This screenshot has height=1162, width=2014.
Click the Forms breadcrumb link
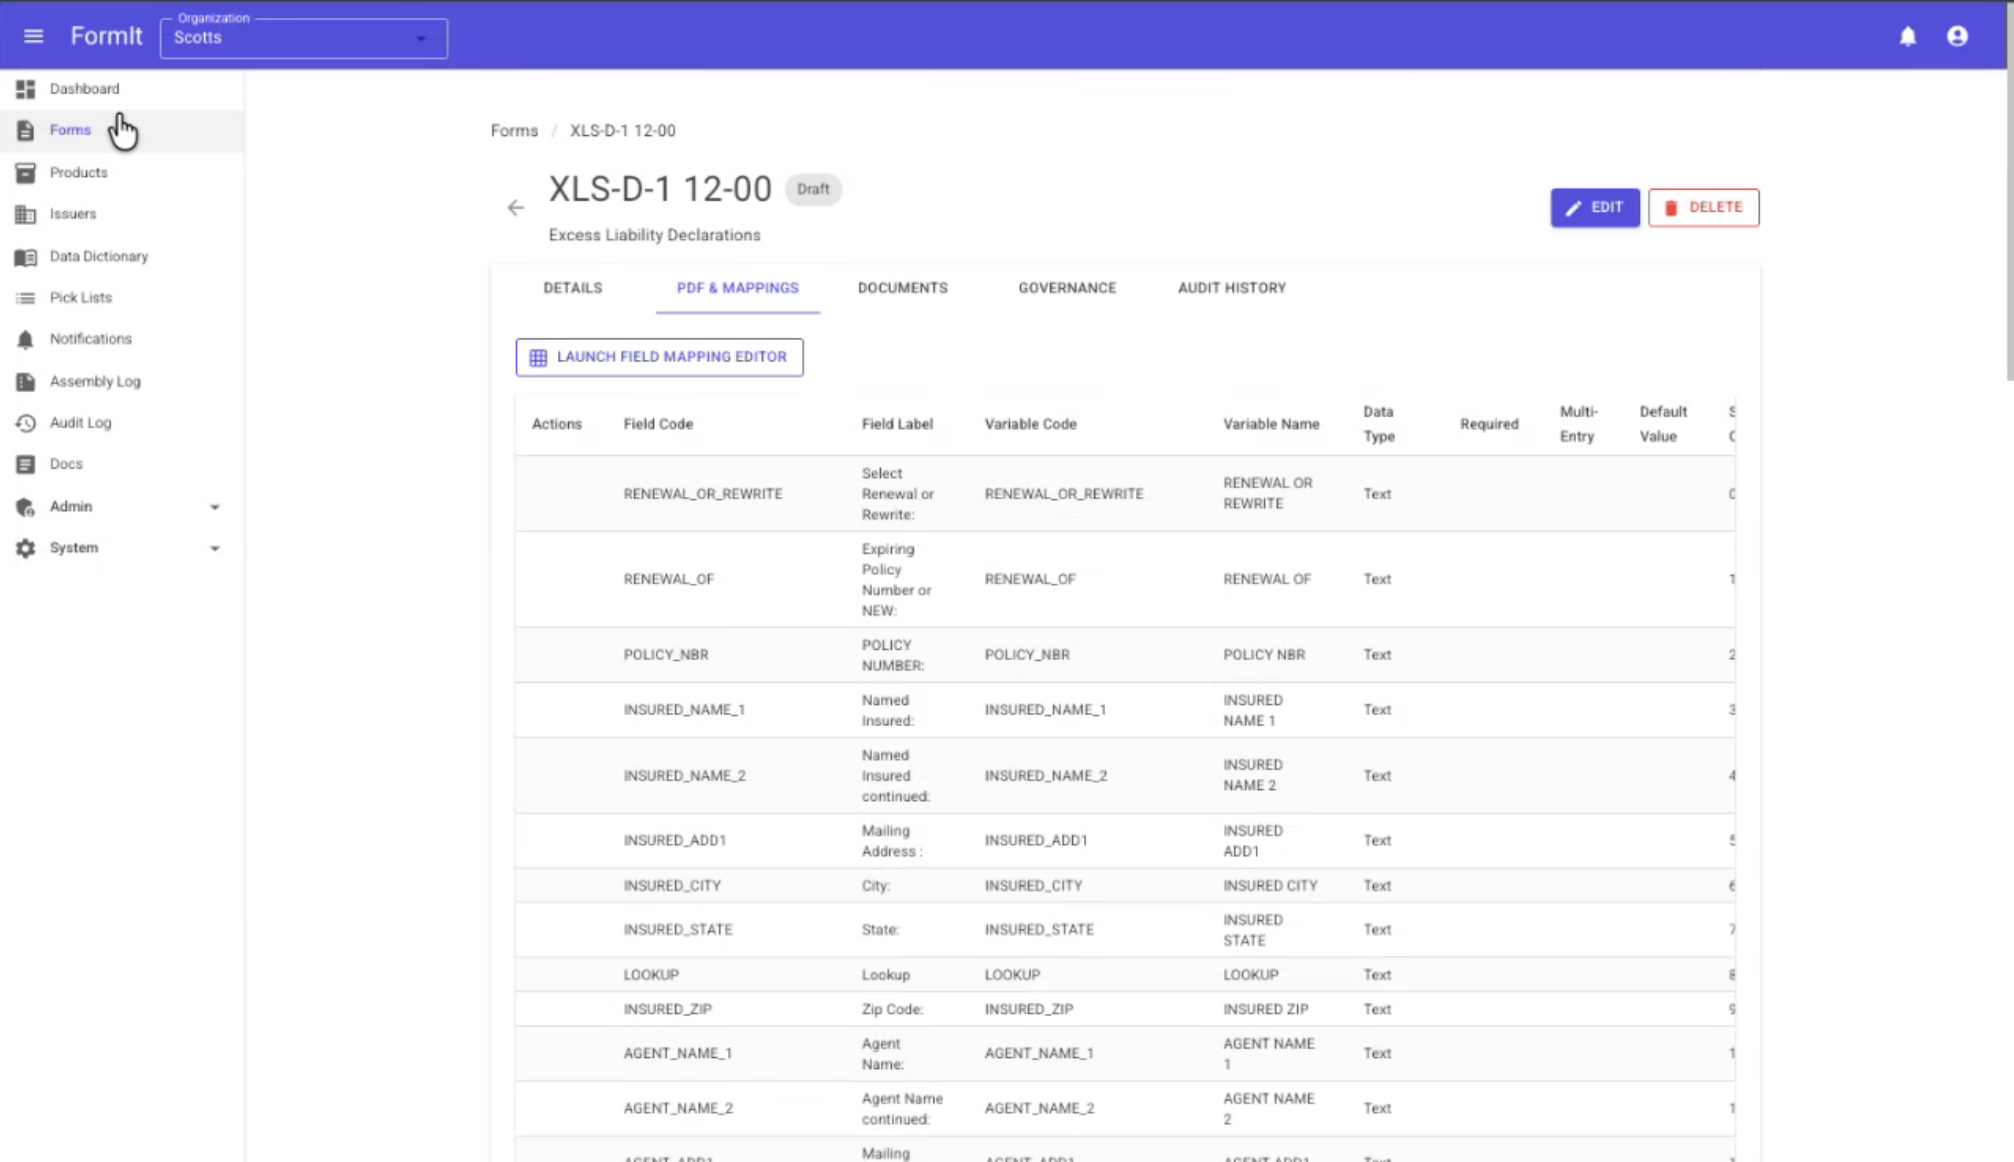[x=514, y=131]
